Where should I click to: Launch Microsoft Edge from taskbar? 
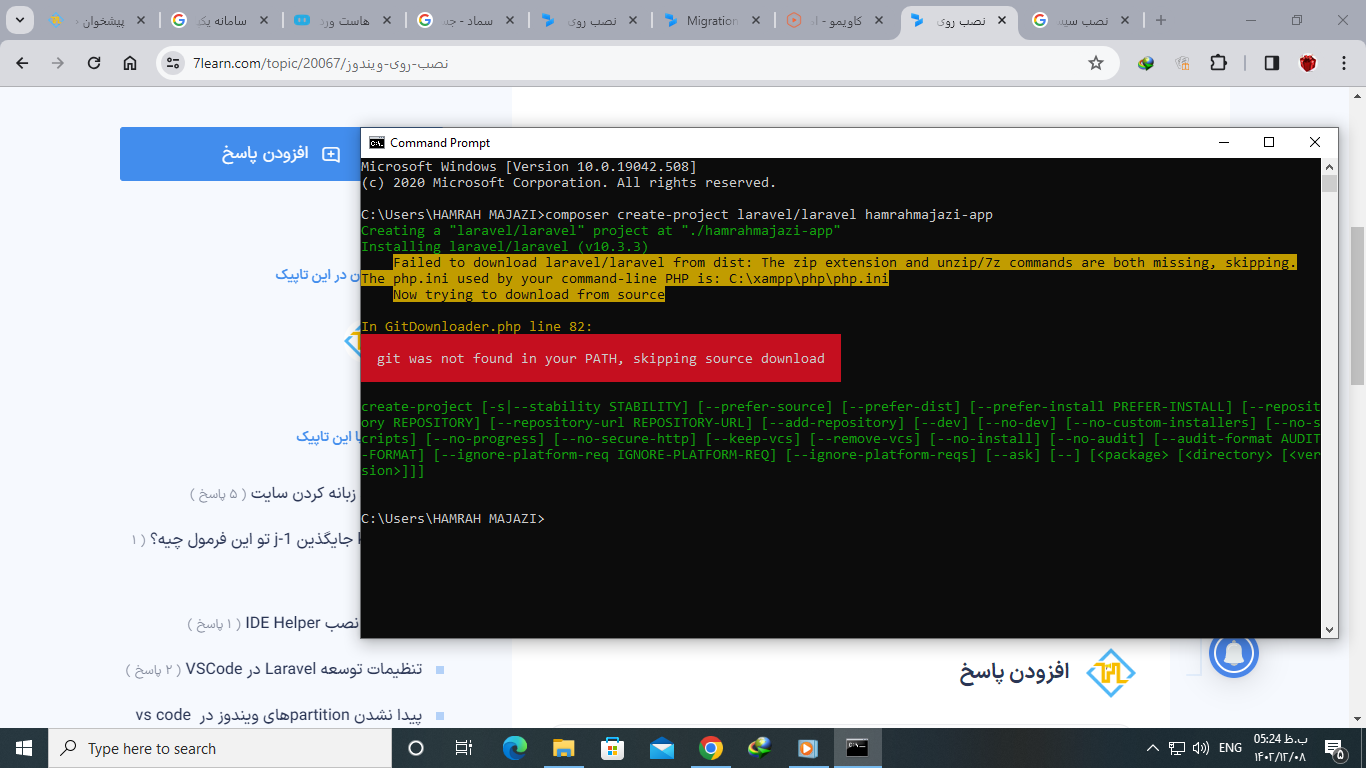click(514, 748)
